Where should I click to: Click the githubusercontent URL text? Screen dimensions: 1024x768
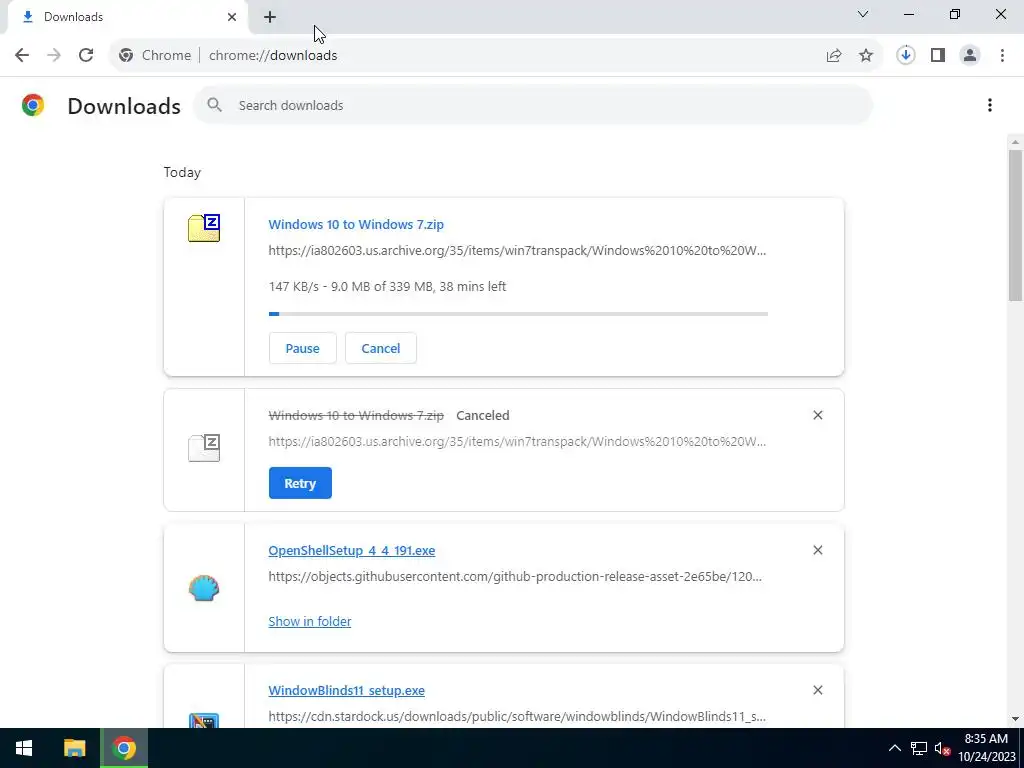[515, 577]
